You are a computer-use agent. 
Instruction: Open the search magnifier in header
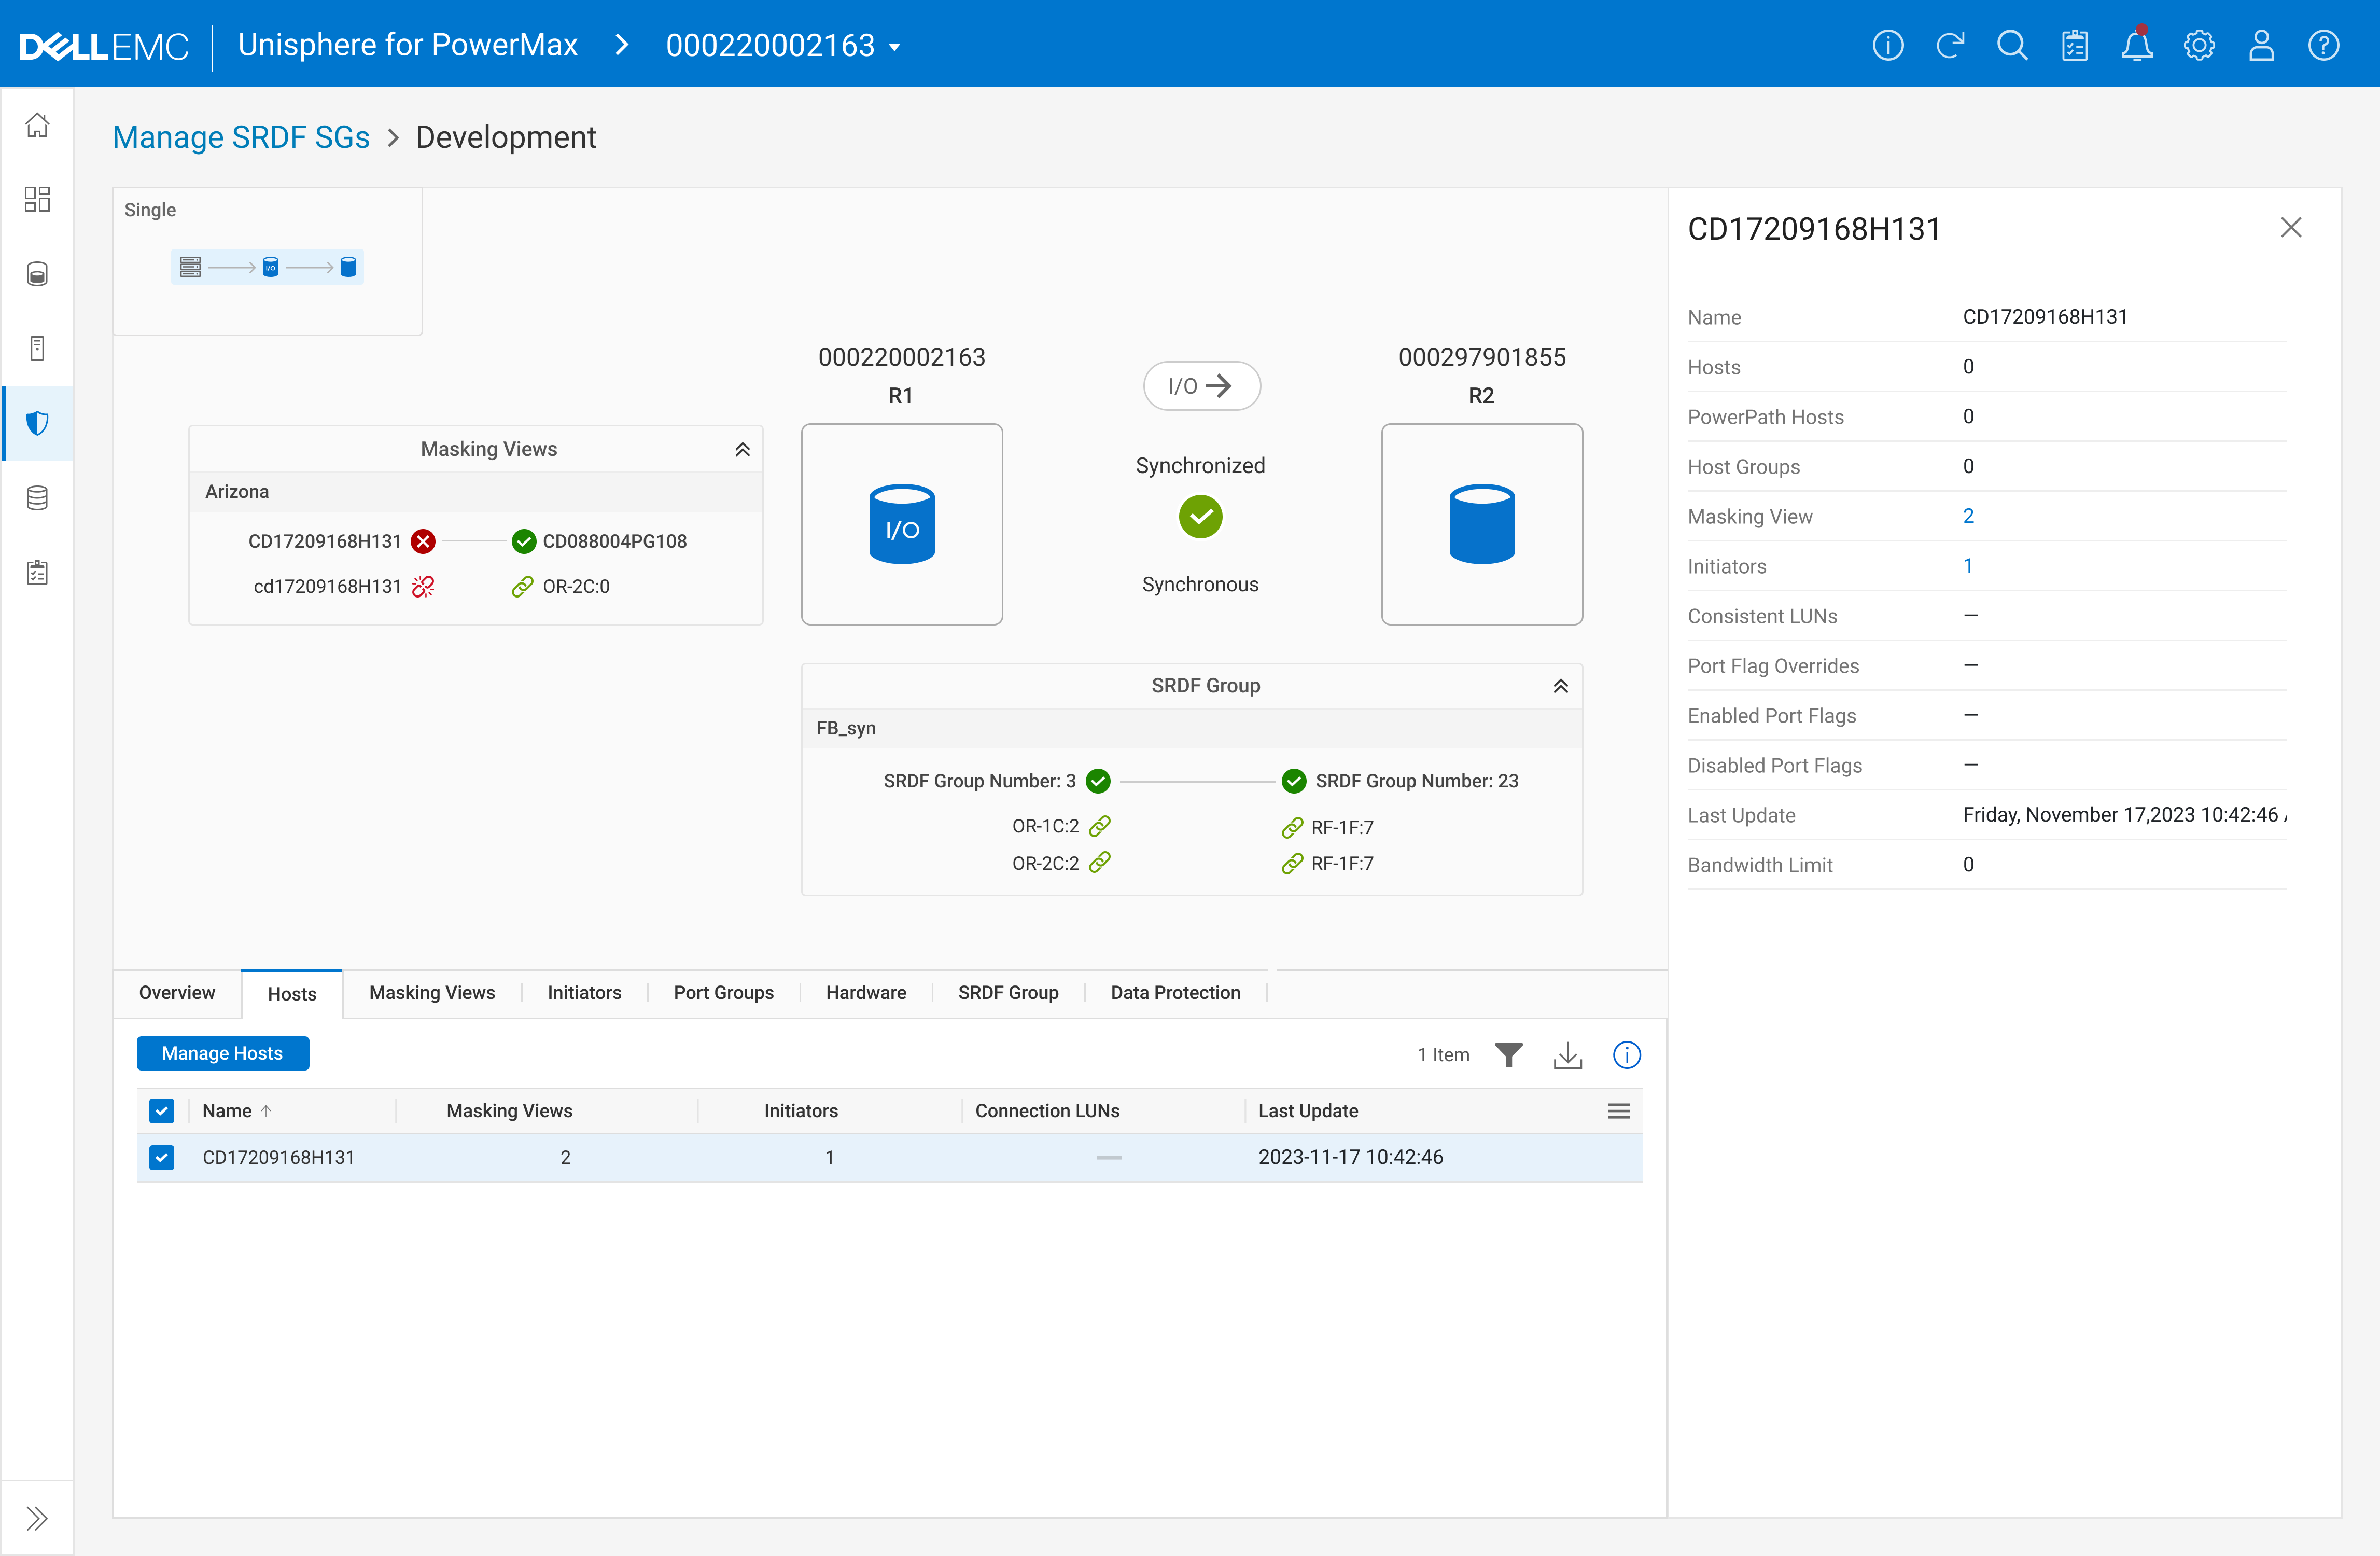[2012, 45]
